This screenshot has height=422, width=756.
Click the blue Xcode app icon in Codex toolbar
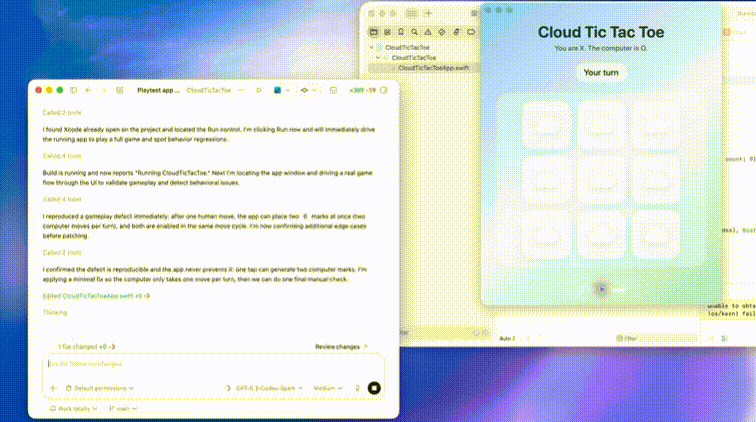coord(277,90)
